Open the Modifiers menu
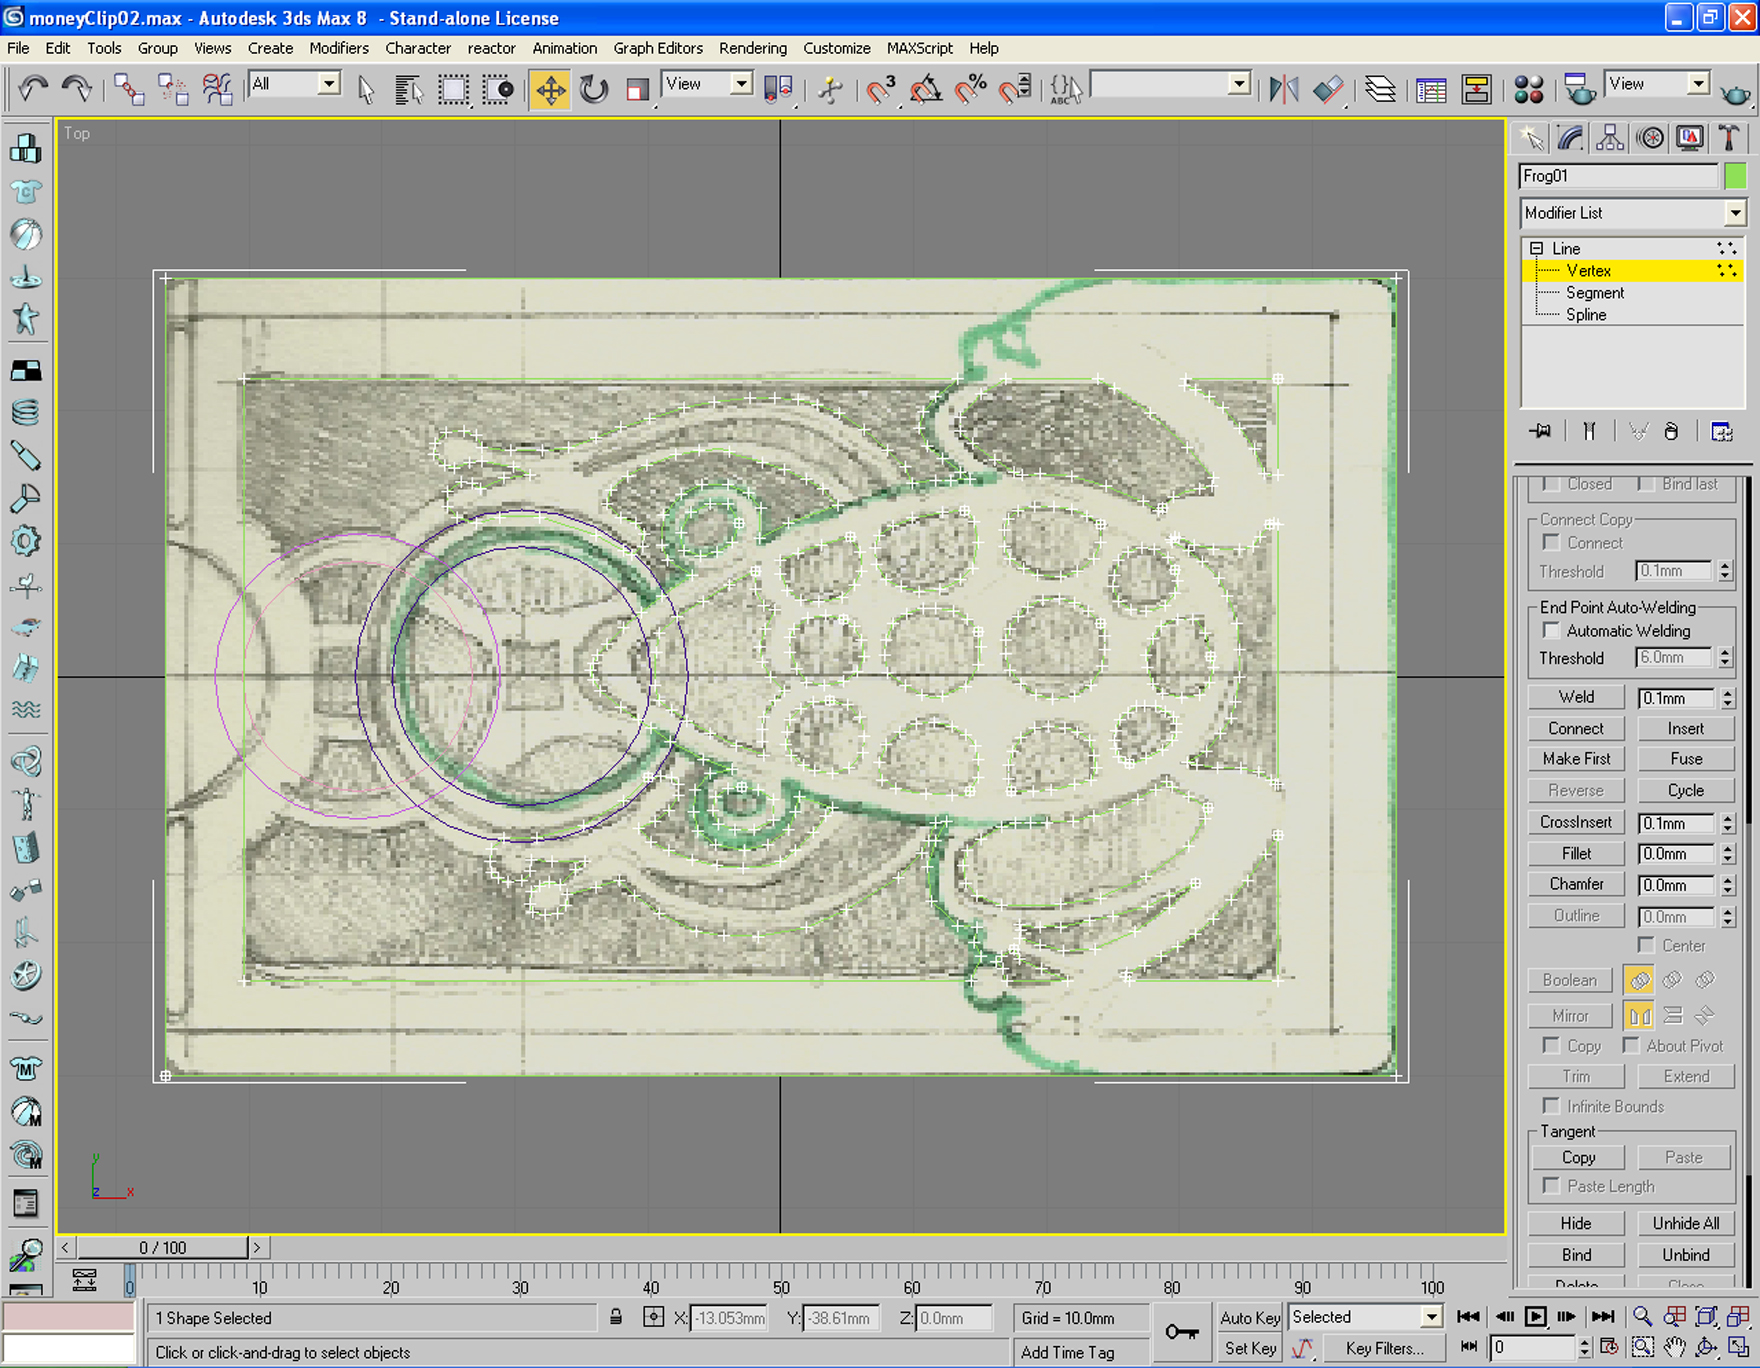The height and width of the screenshot is (1368, 1760). coord(339,48)
